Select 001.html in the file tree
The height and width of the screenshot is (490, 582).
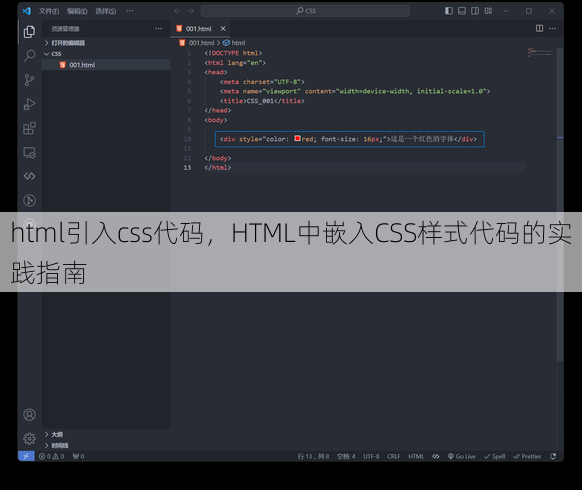click(x=106, y=65)
